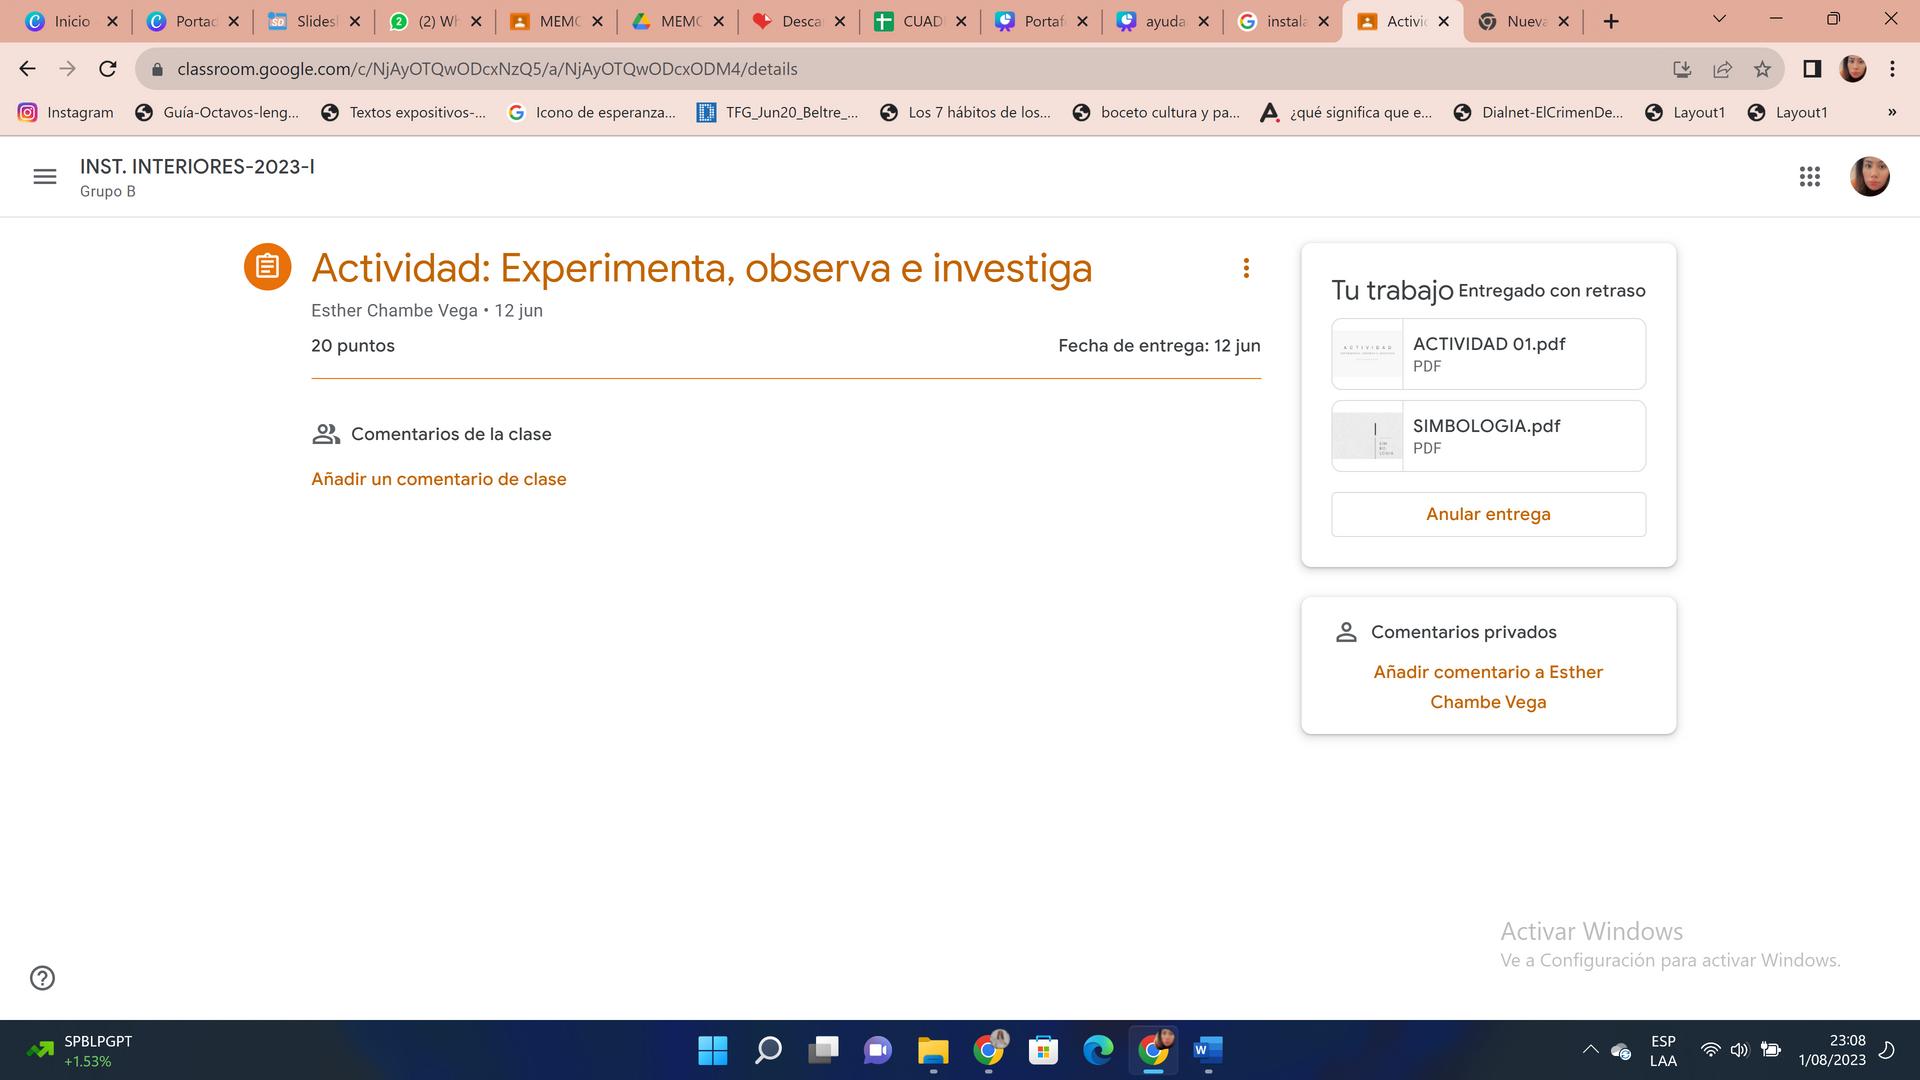Open the Google apps grid
Image resolution: width=1920 pixels, height=1080 pixels.
tap(1809, 177)
